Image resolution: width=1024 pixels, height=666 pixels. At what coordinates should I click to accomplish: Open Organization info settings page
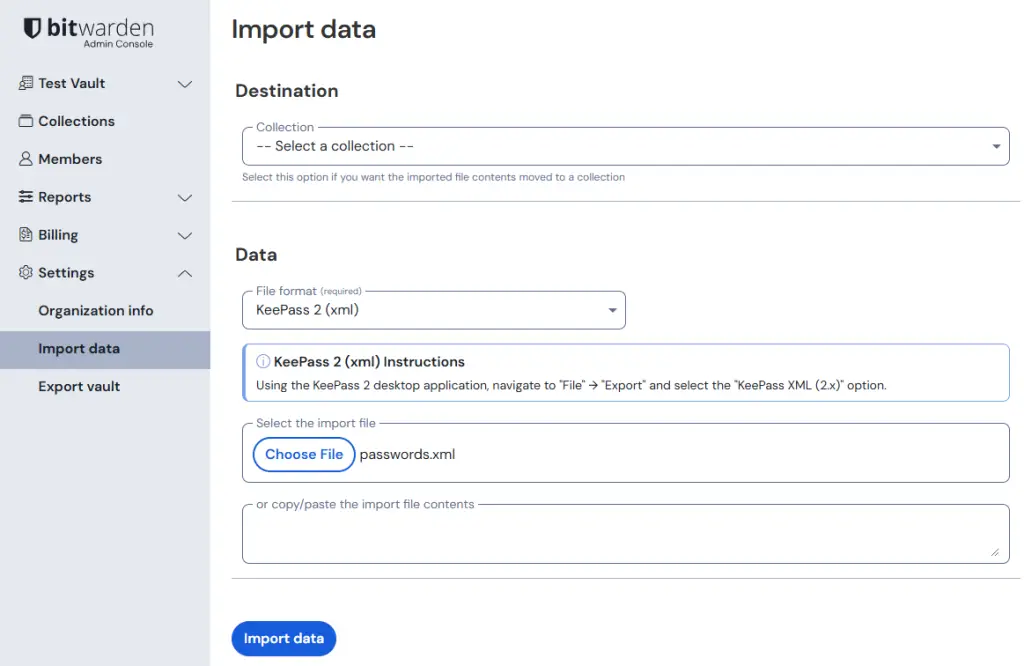point(96,311)
